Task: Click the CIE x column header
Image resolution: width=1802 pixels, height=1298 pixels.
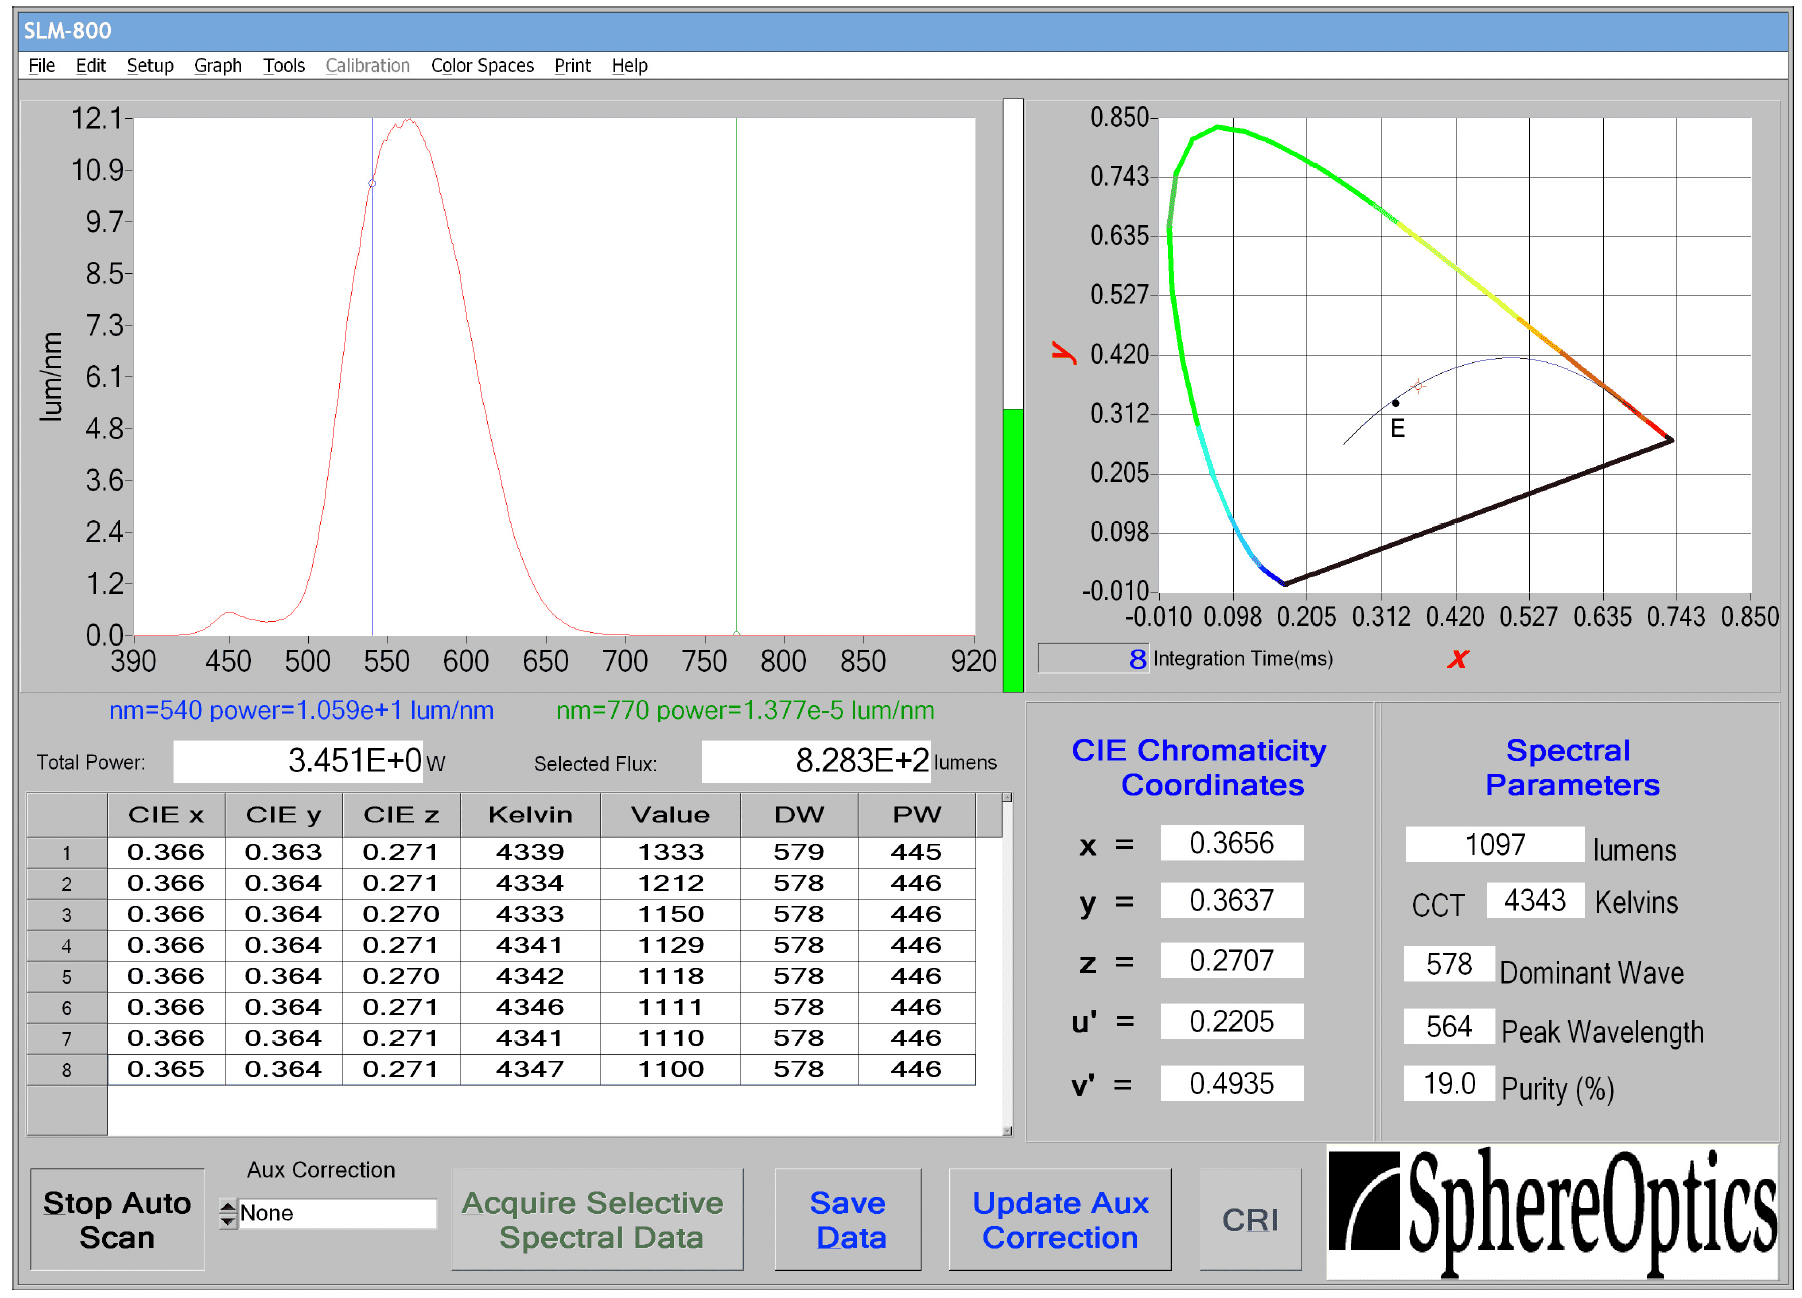Action: click(166, 815)
